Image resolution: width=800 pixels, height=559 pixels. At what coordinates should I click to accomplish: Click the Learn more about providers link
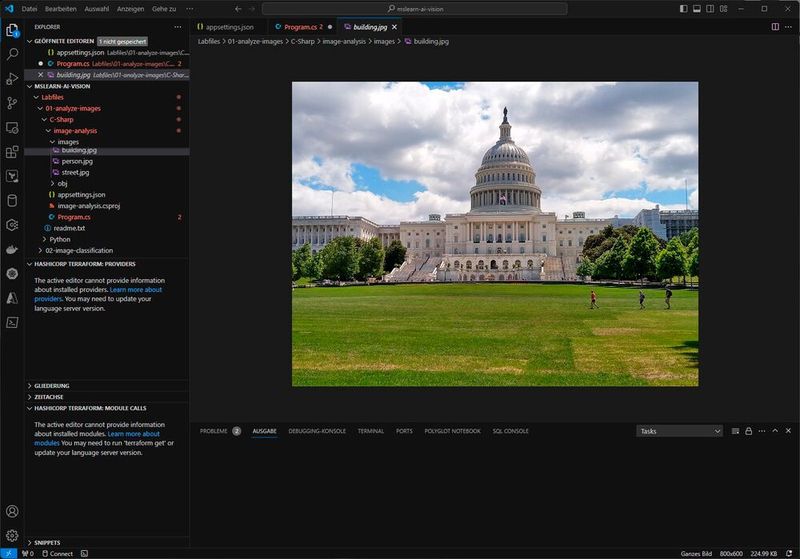pos(136,290)
